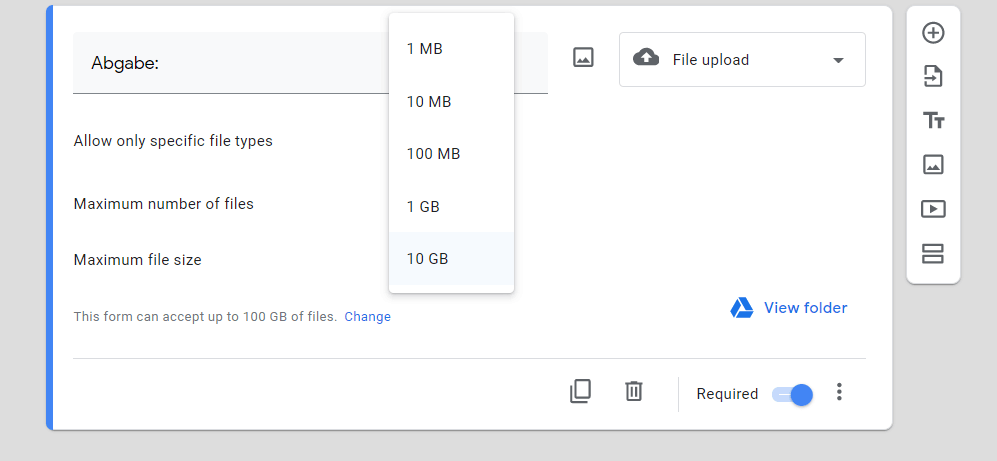
Task: Add a section icon
Action: (x=933, y=254)
